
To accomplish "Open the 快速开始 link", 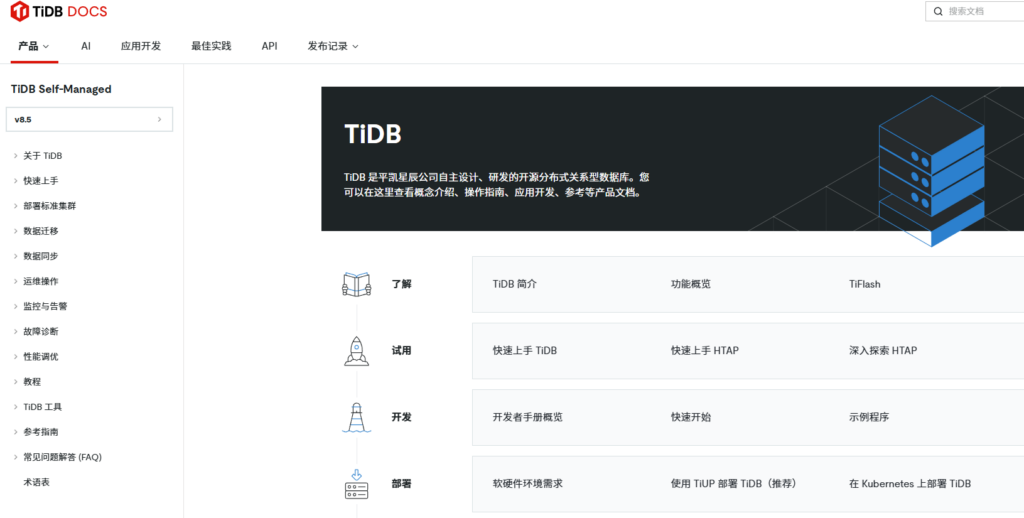I will (691, 417).
